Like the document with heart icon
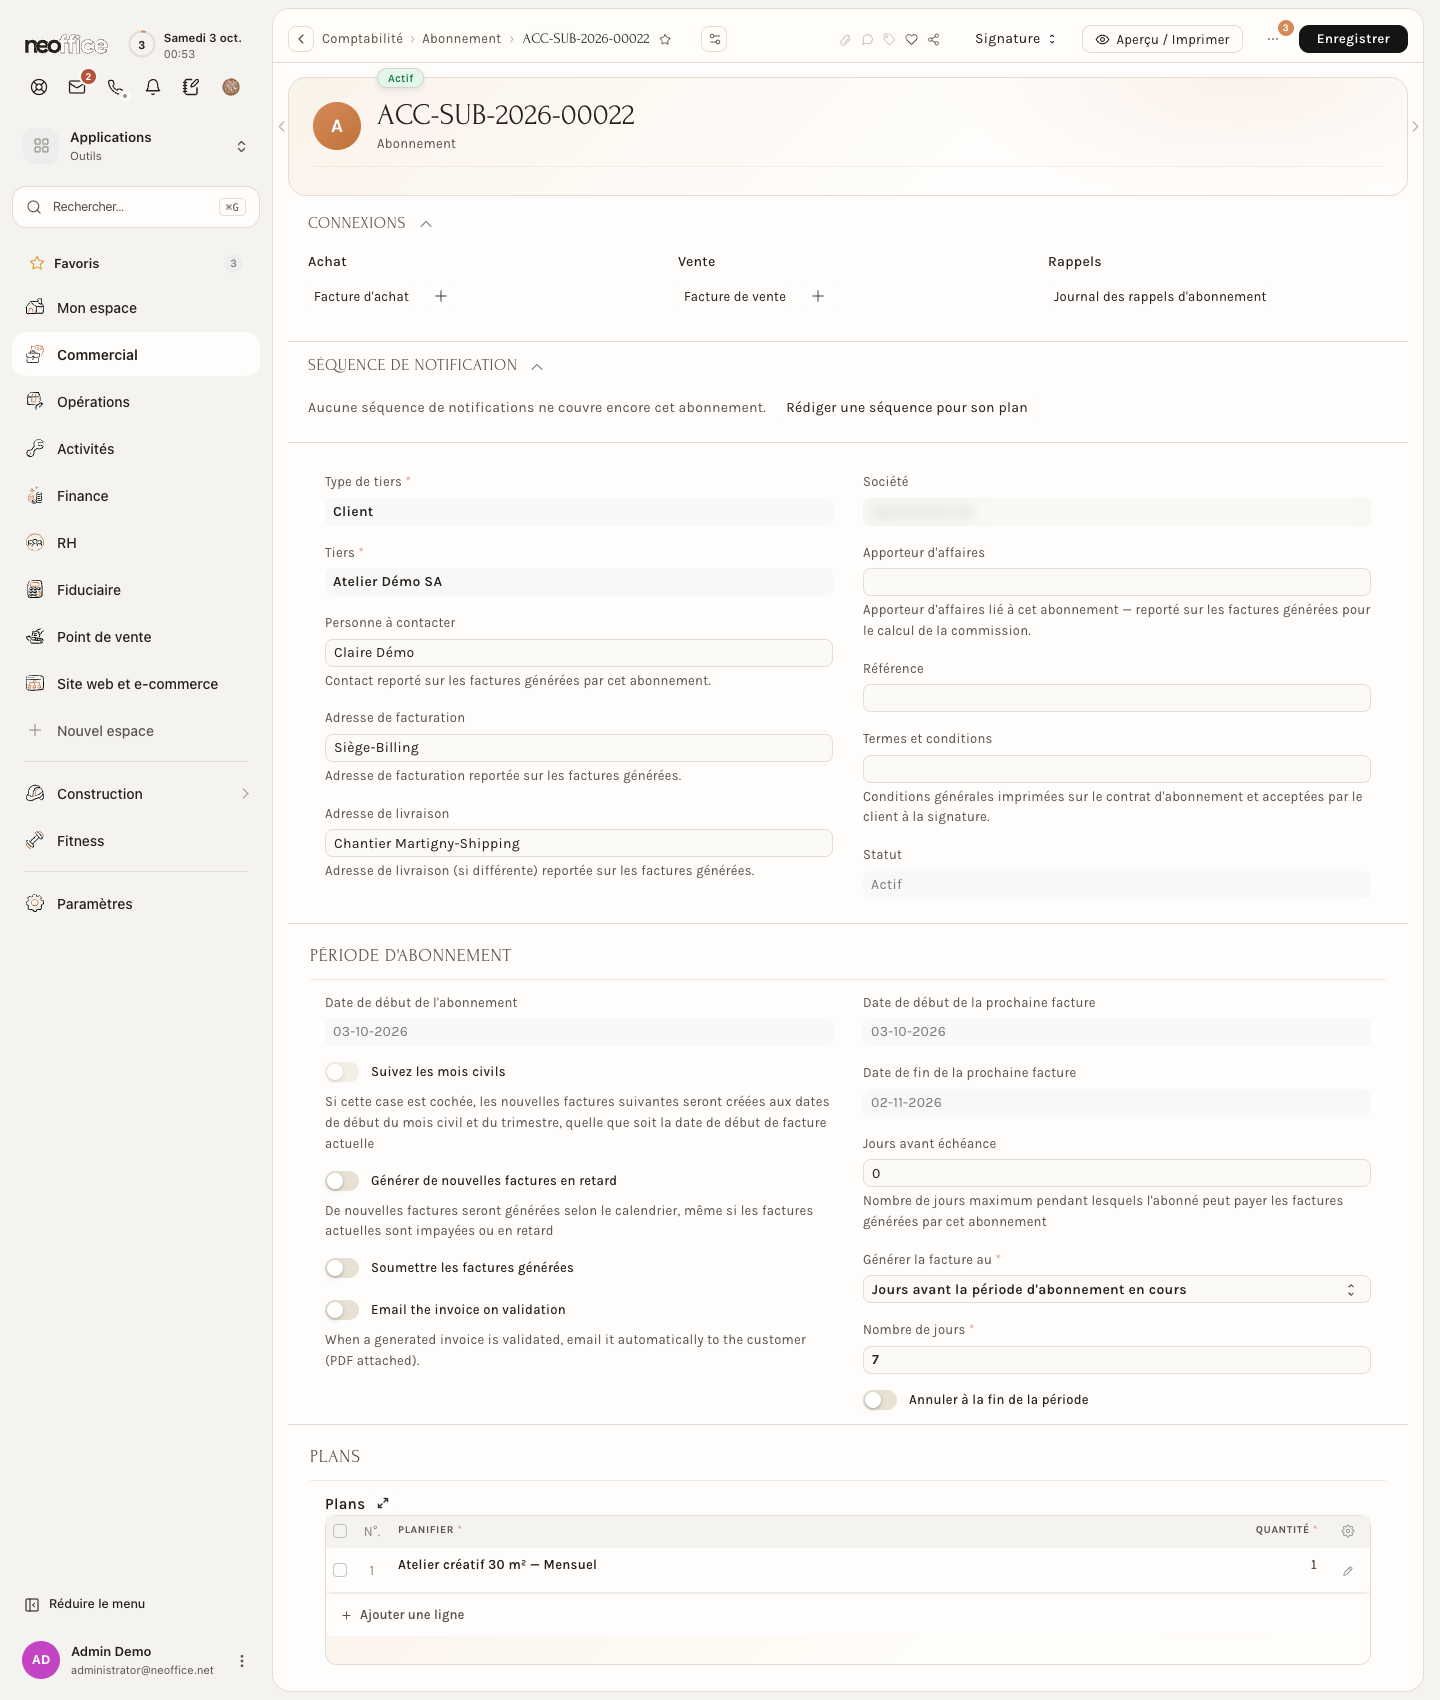Image resolution: width=1440 pixels, height=1700 pixels. click(911, 40)
